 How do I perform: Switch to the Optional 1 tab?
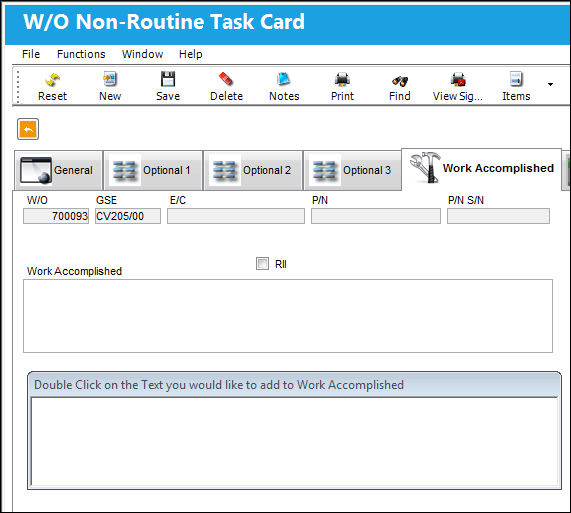(x=153, y=170)
